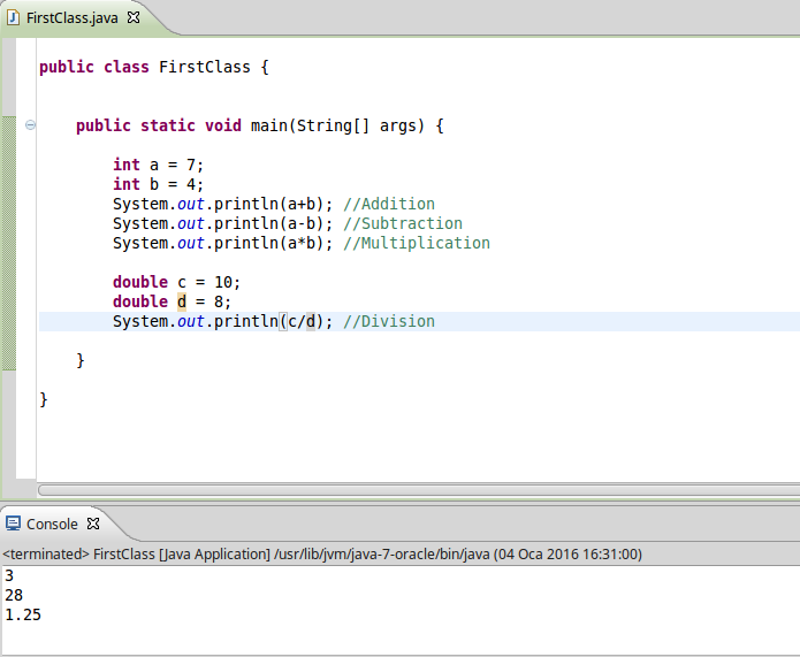Click the '//Multiplication' comment
The height and width of the screenshot is (657, 800).
click(415, 243)
